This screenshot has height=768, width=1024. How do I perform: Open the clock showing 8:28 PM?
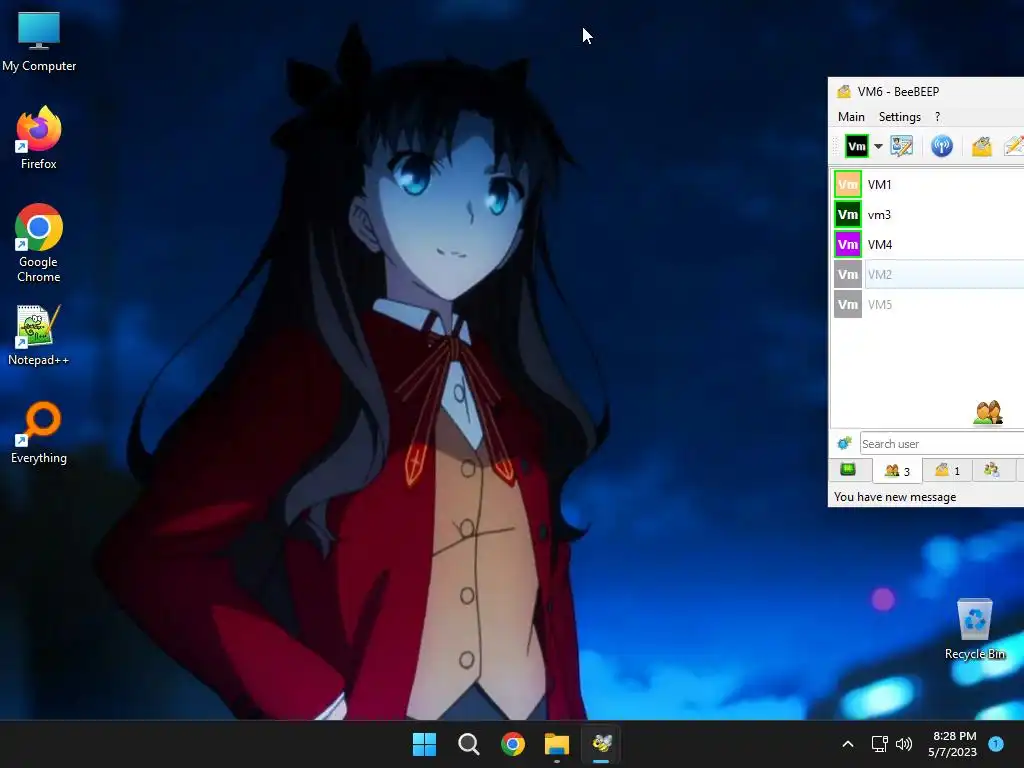click(953, 744)
